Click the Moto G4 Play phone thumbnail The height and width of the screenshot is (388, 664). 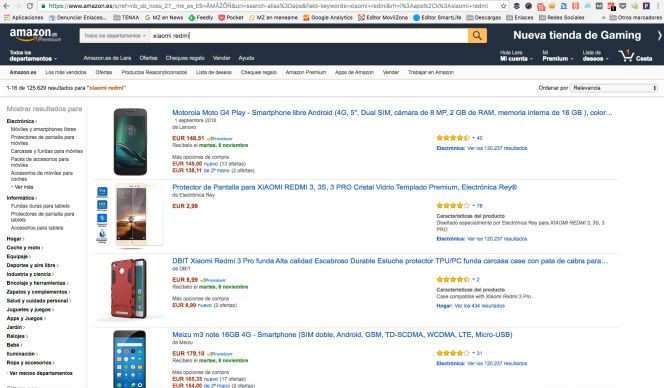pyautogui.click(x=130, y=141)
